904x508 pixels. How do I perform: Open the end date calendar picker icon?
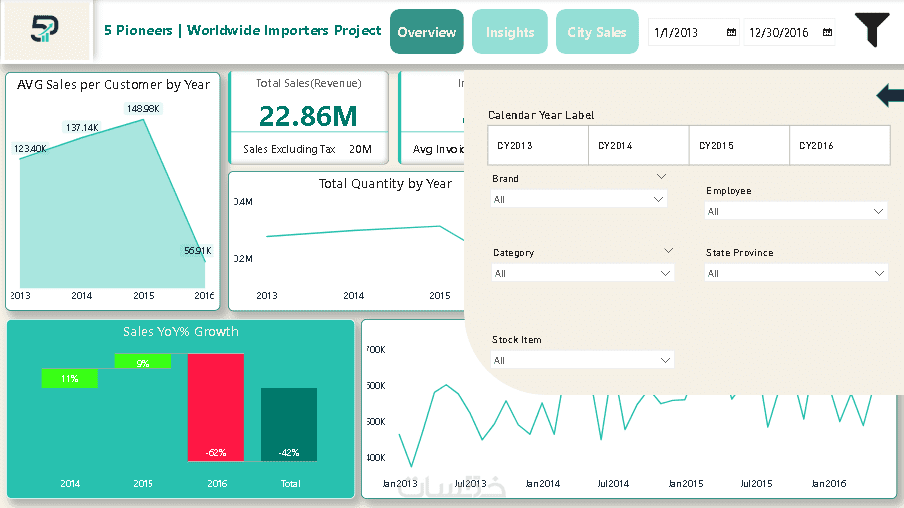coord(827,33)
